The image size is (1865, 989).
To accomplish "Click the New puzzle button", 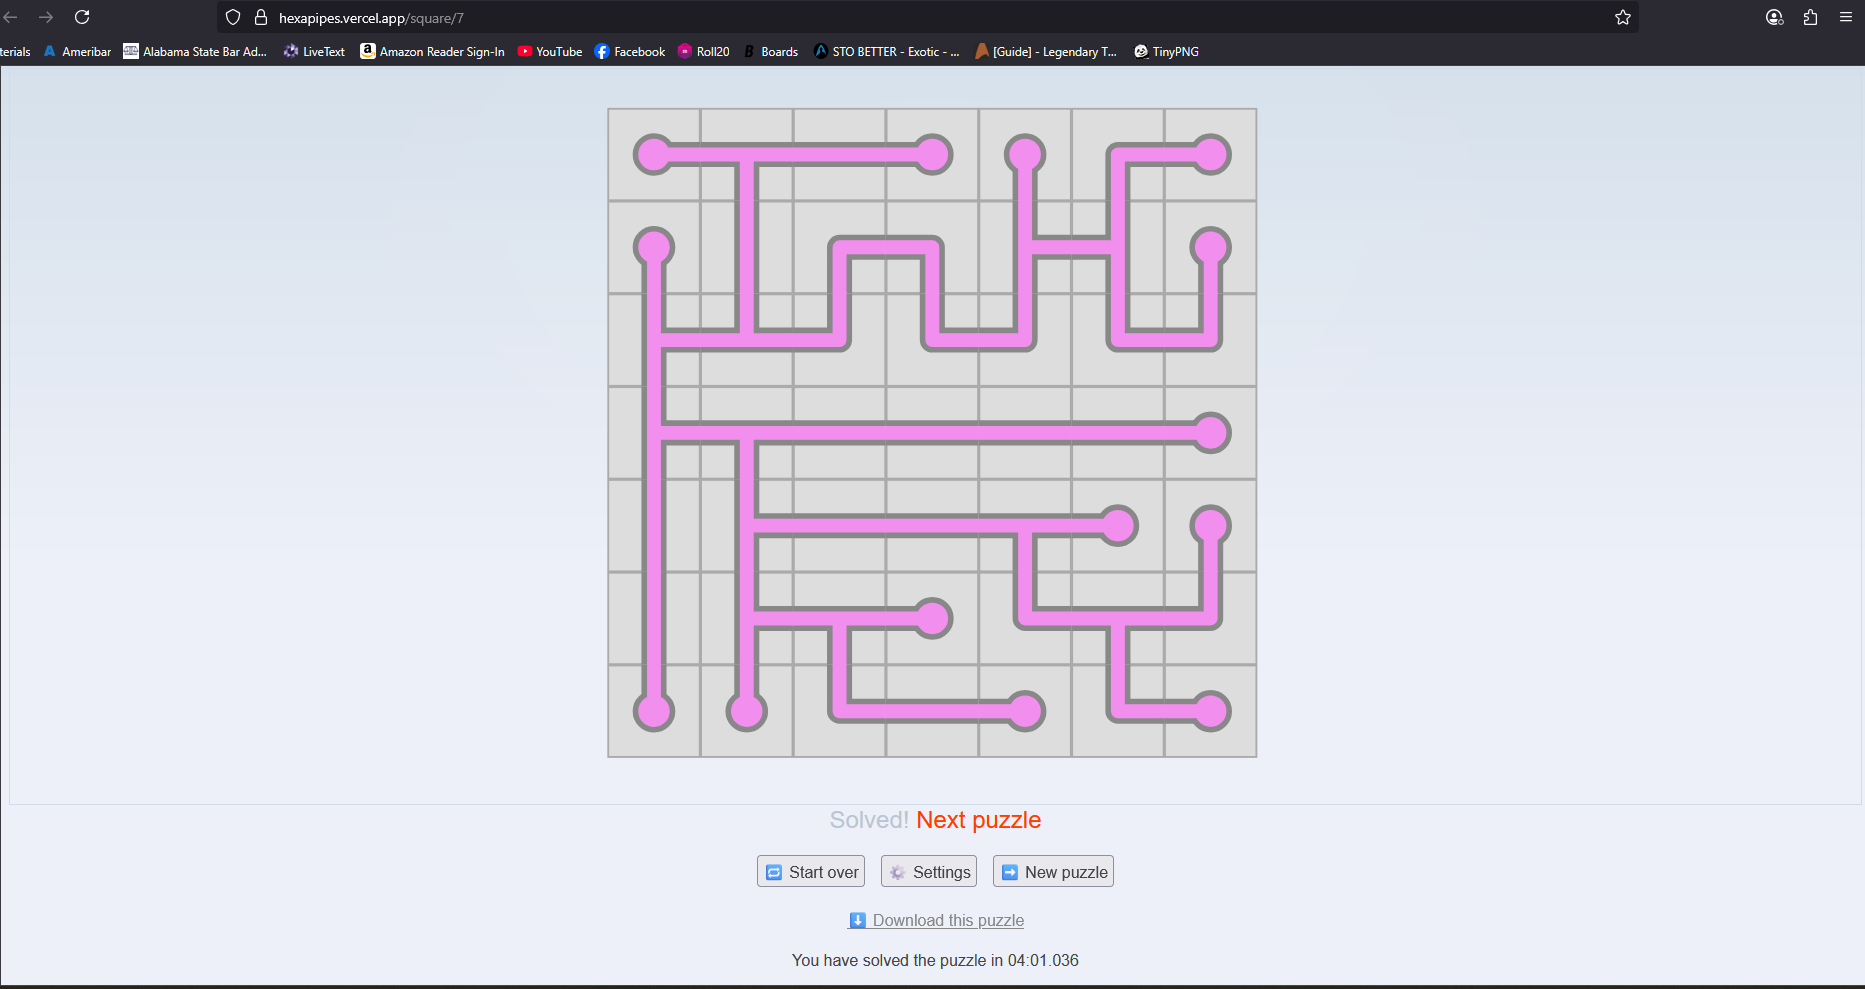I will click(x=1053, y=872).
